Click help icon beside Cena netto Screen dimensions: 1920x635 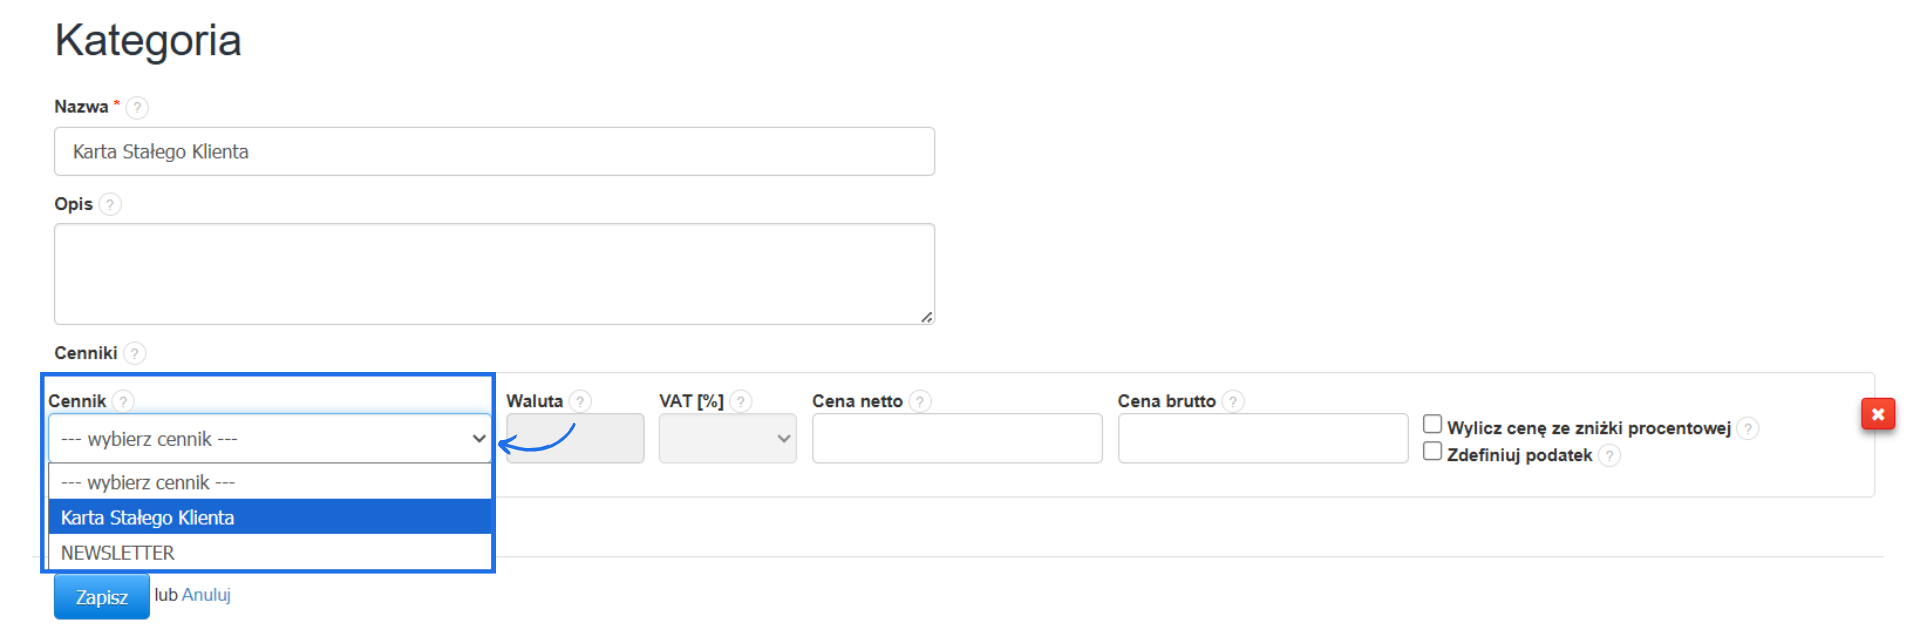(x=920, y=401)
